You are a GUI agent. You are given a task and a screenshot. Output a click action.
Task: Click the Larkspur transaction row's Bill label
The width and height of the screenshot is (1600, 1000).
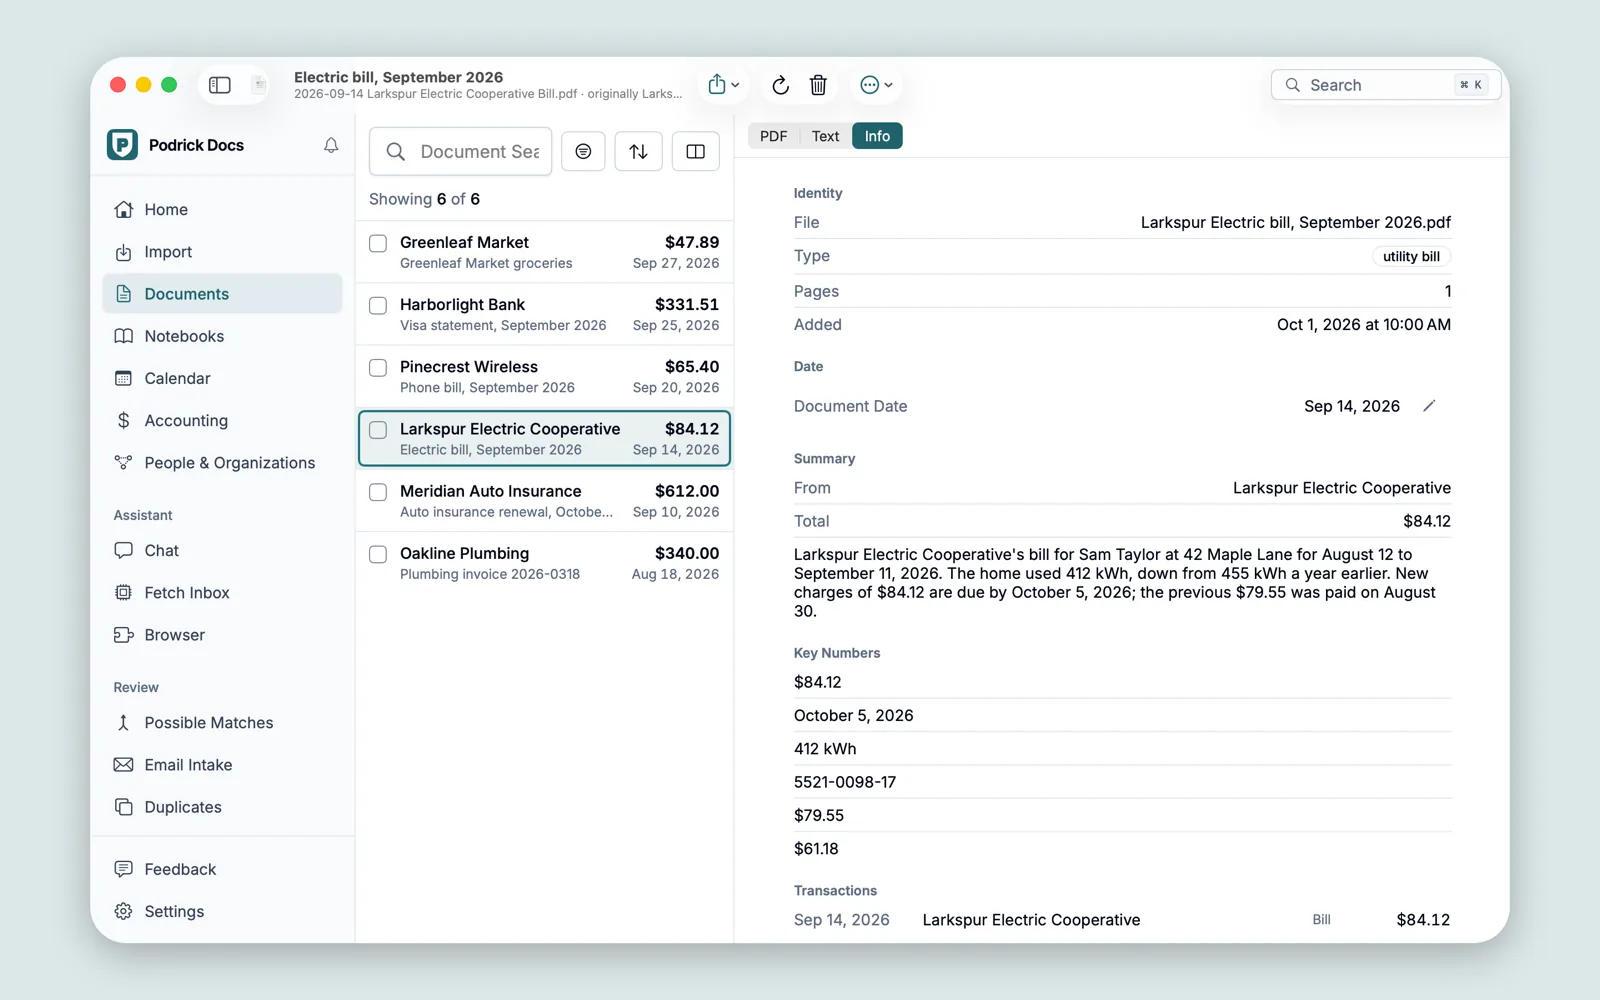coord(1321,920)
